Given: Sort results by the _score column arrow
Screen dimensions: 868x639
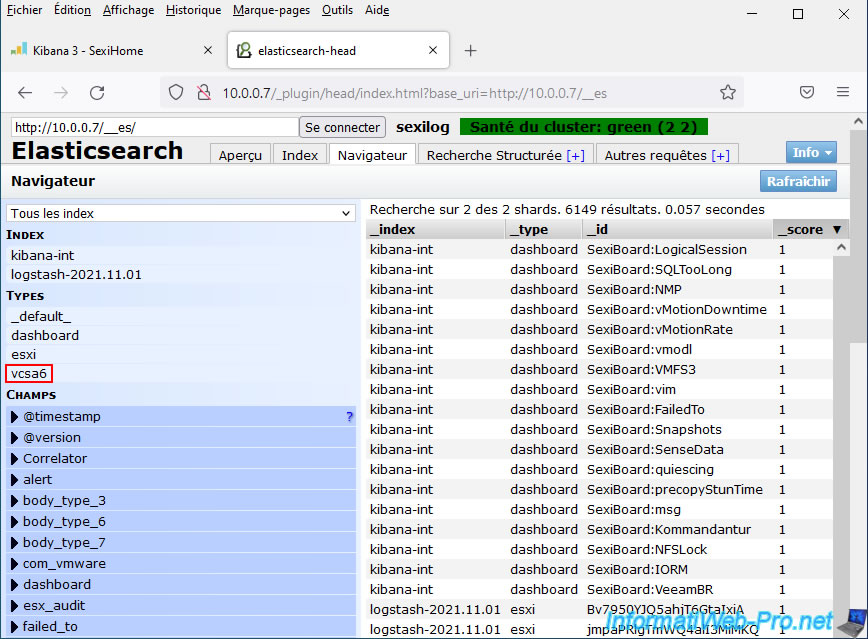Looking at the screenshot, I should (836, 229).
